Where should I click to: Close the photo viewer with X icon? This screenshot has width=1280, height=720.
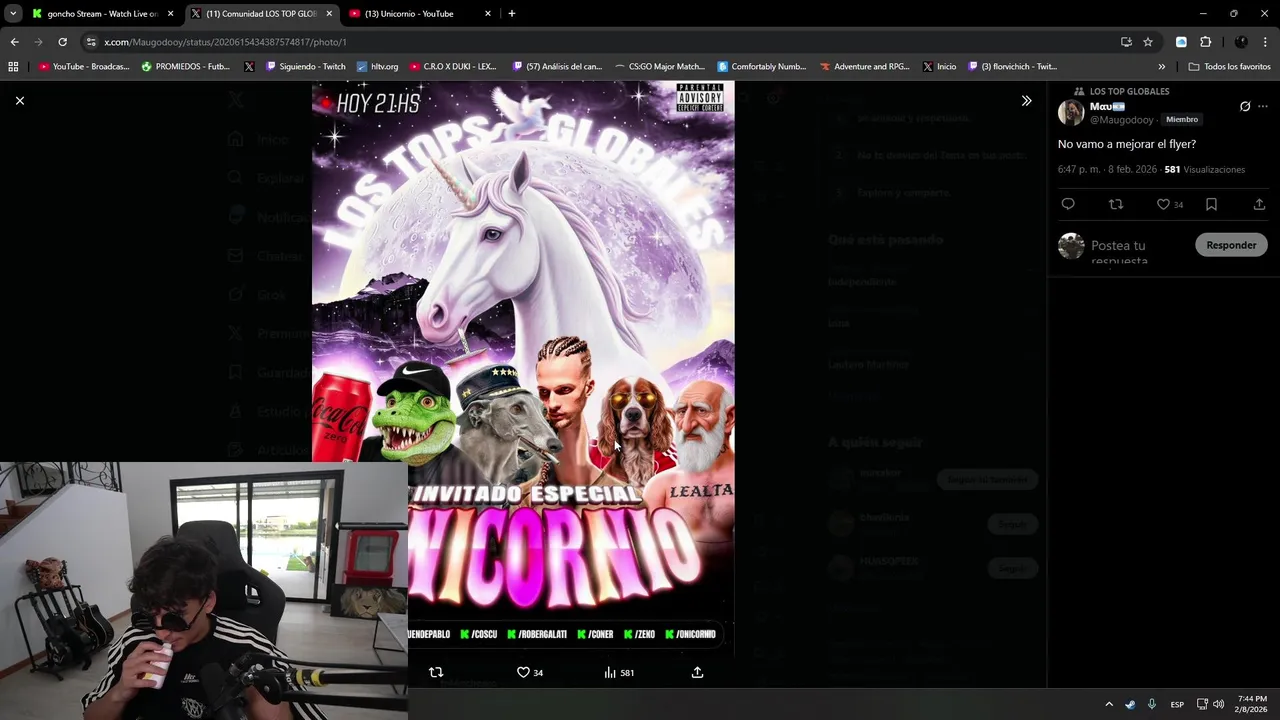(x=19, y=100)
